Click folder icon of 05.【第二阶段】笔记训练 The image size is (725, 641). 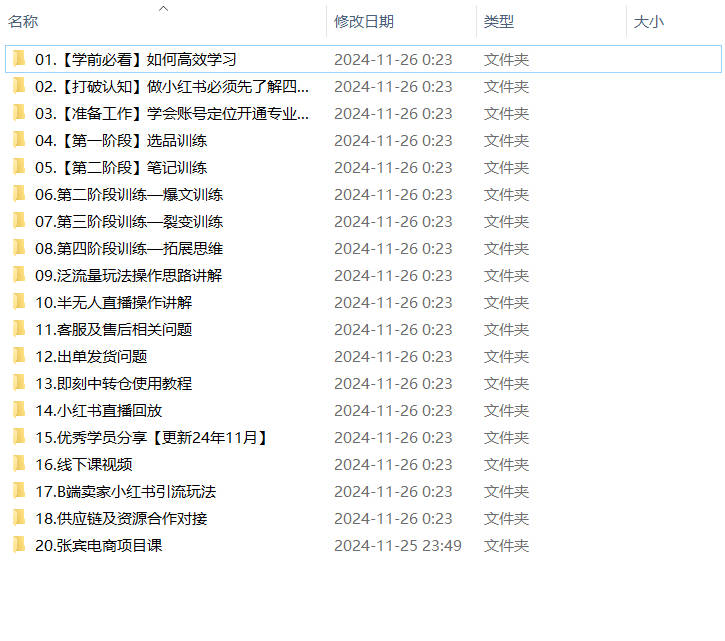point(19,166)
